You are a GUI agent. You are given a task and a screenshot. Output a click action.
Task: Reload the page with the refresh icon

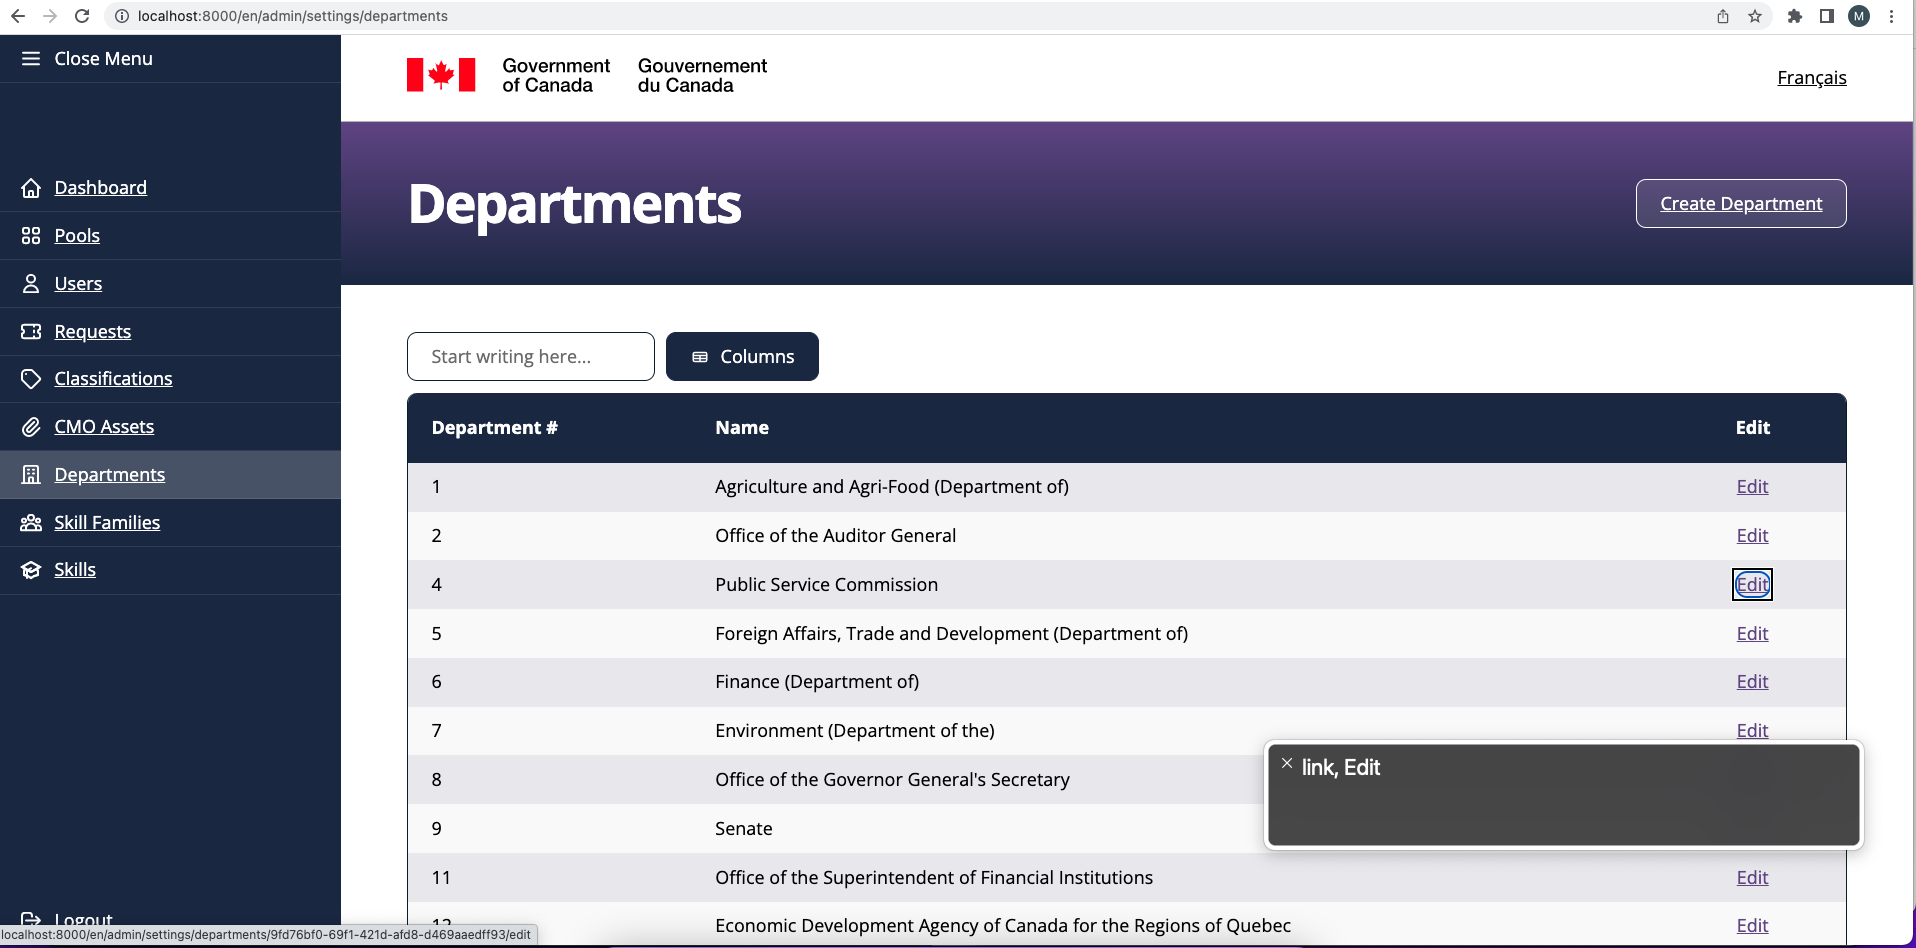click(82, 16)
